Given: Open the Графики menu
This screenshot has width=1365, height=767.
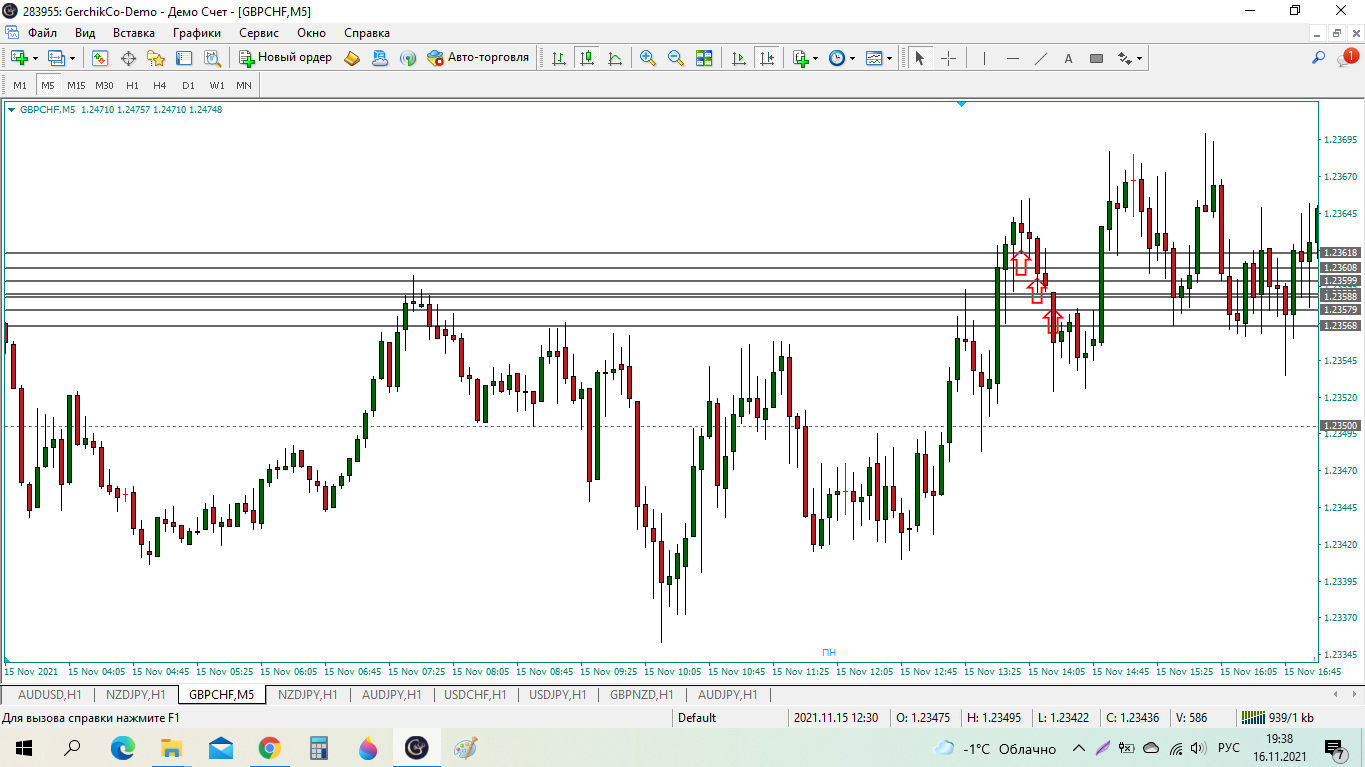Looking at the screenshot, I should pos(196,33).
